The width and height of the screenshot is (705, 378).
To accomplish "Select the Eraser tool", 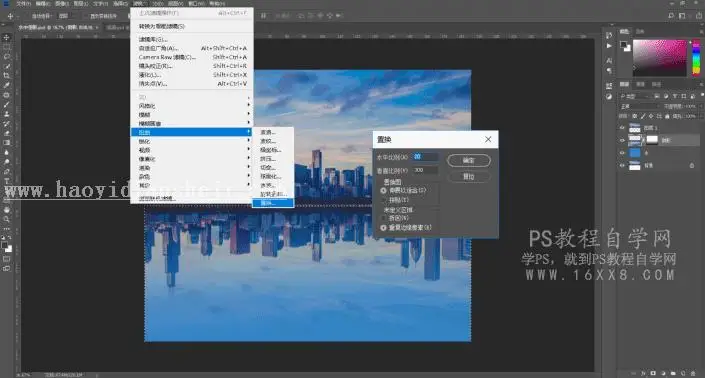I will point(7,133).
